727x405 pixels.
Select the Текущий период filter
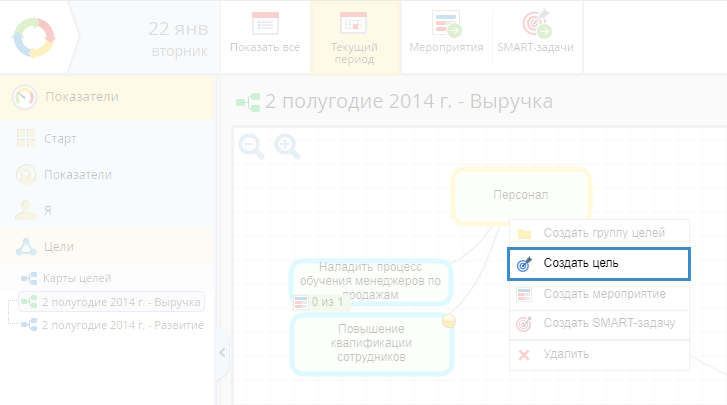click(354, 38)
